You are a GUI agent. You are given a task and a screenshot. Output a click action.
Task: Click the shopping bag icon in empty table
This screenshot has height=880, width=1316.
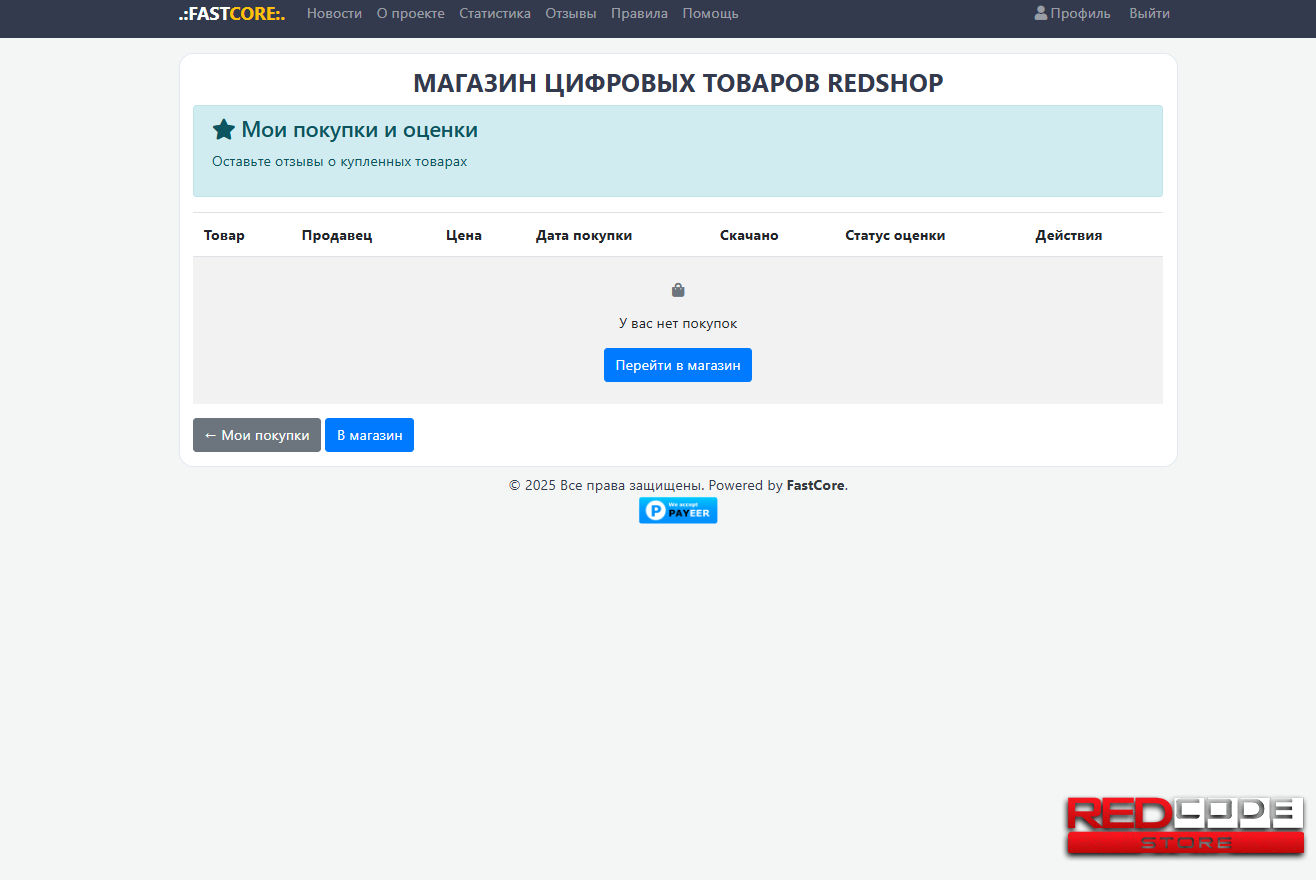[678, 290]
